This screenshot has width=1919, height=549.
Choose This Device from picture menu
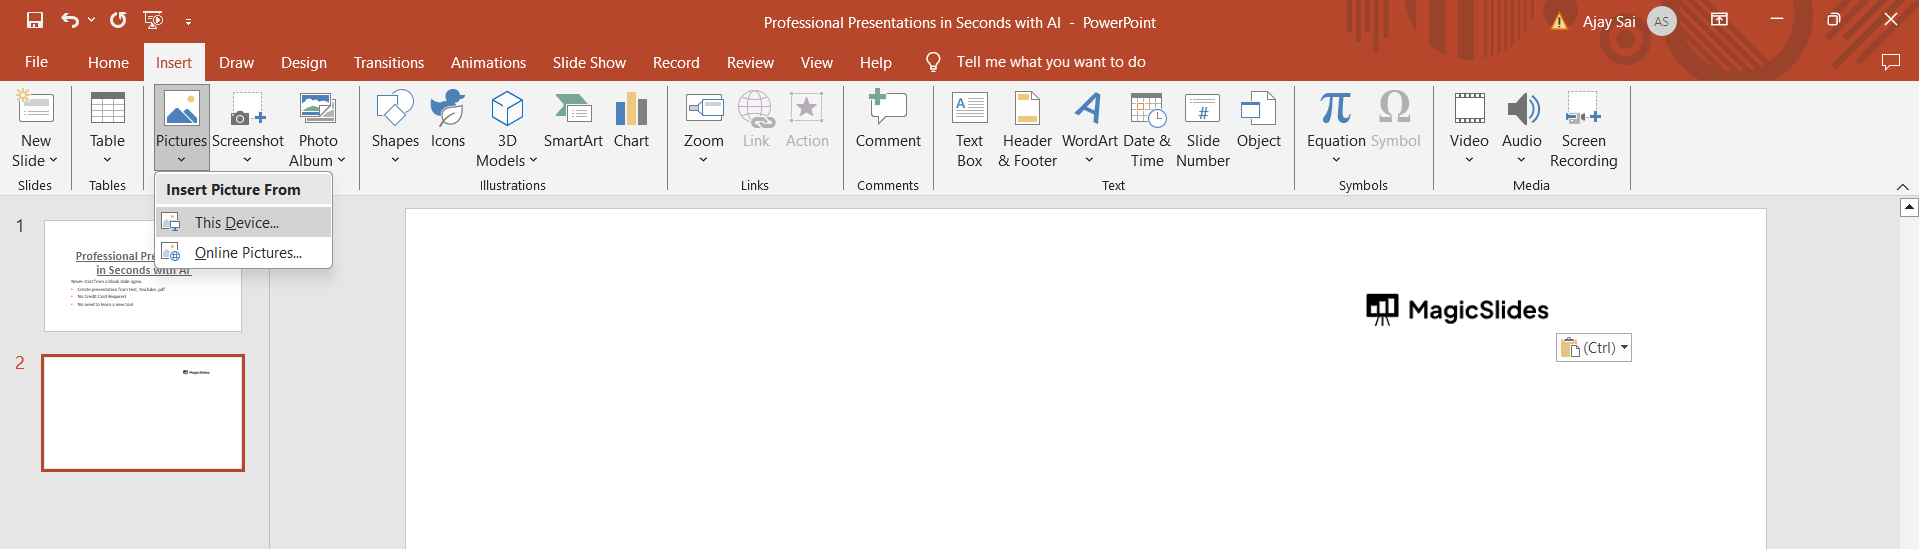click(237, 223)
